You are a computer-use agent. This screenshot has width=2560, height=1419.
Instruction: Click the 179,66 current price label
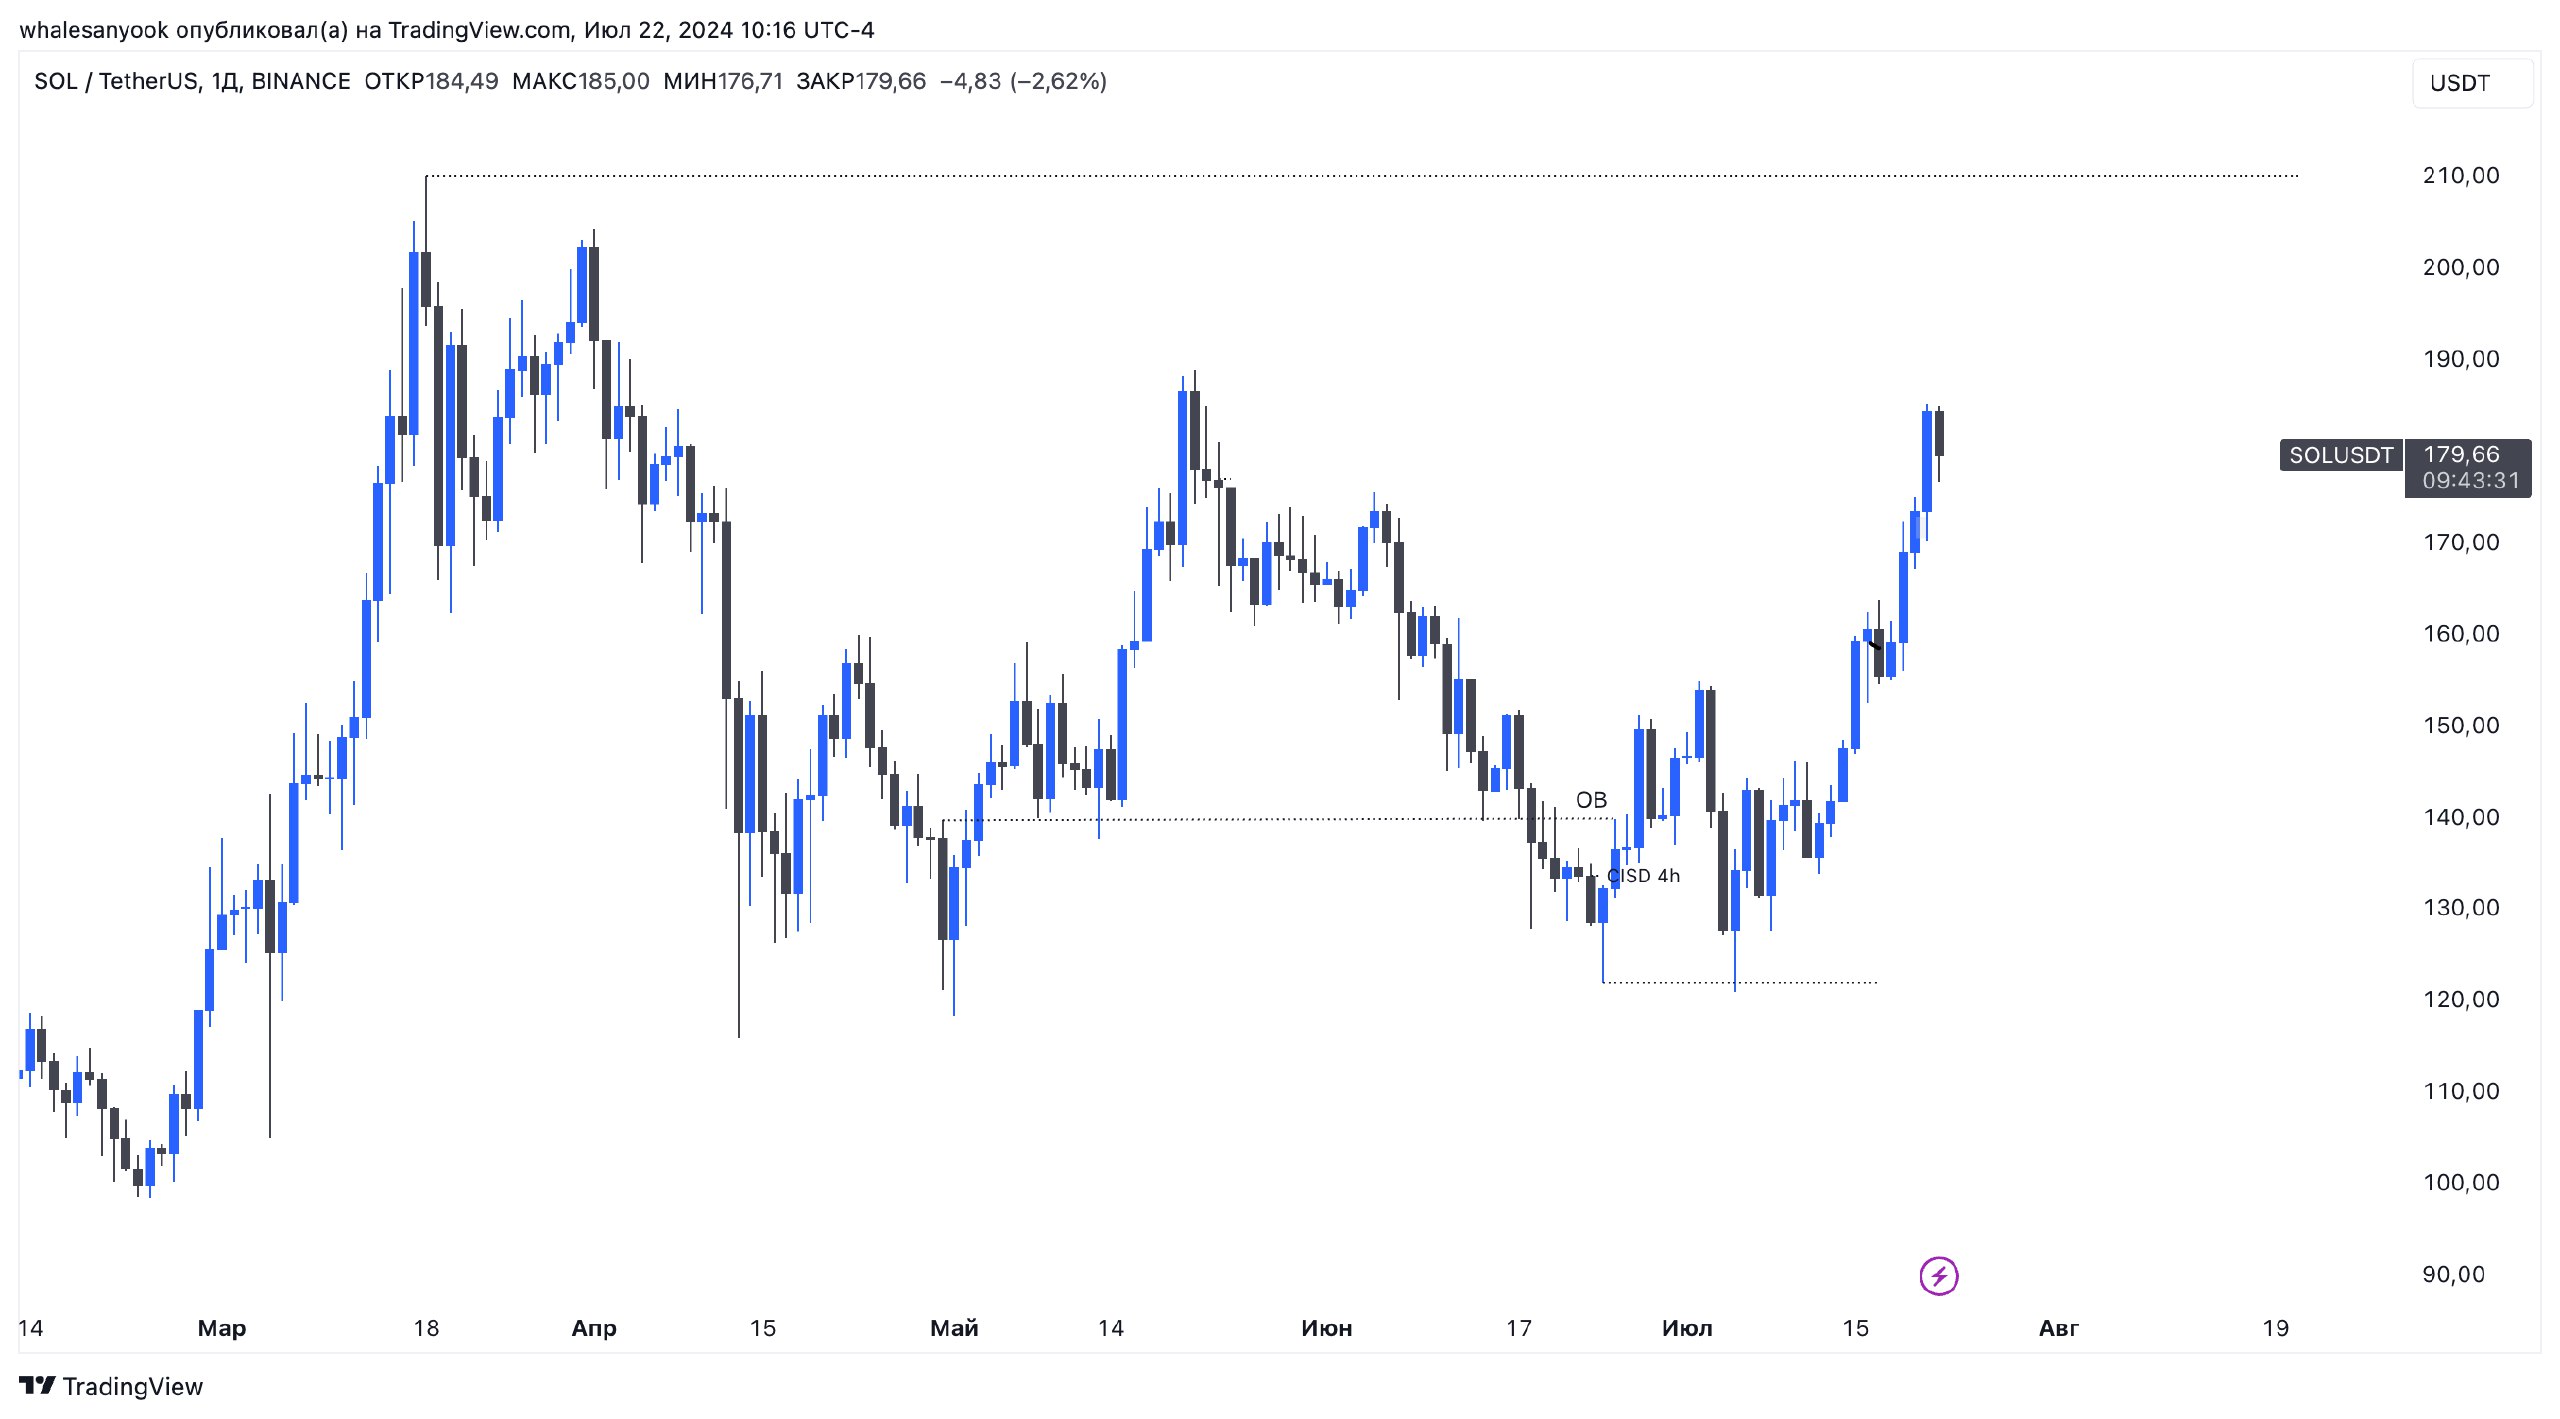[2466, 455]
